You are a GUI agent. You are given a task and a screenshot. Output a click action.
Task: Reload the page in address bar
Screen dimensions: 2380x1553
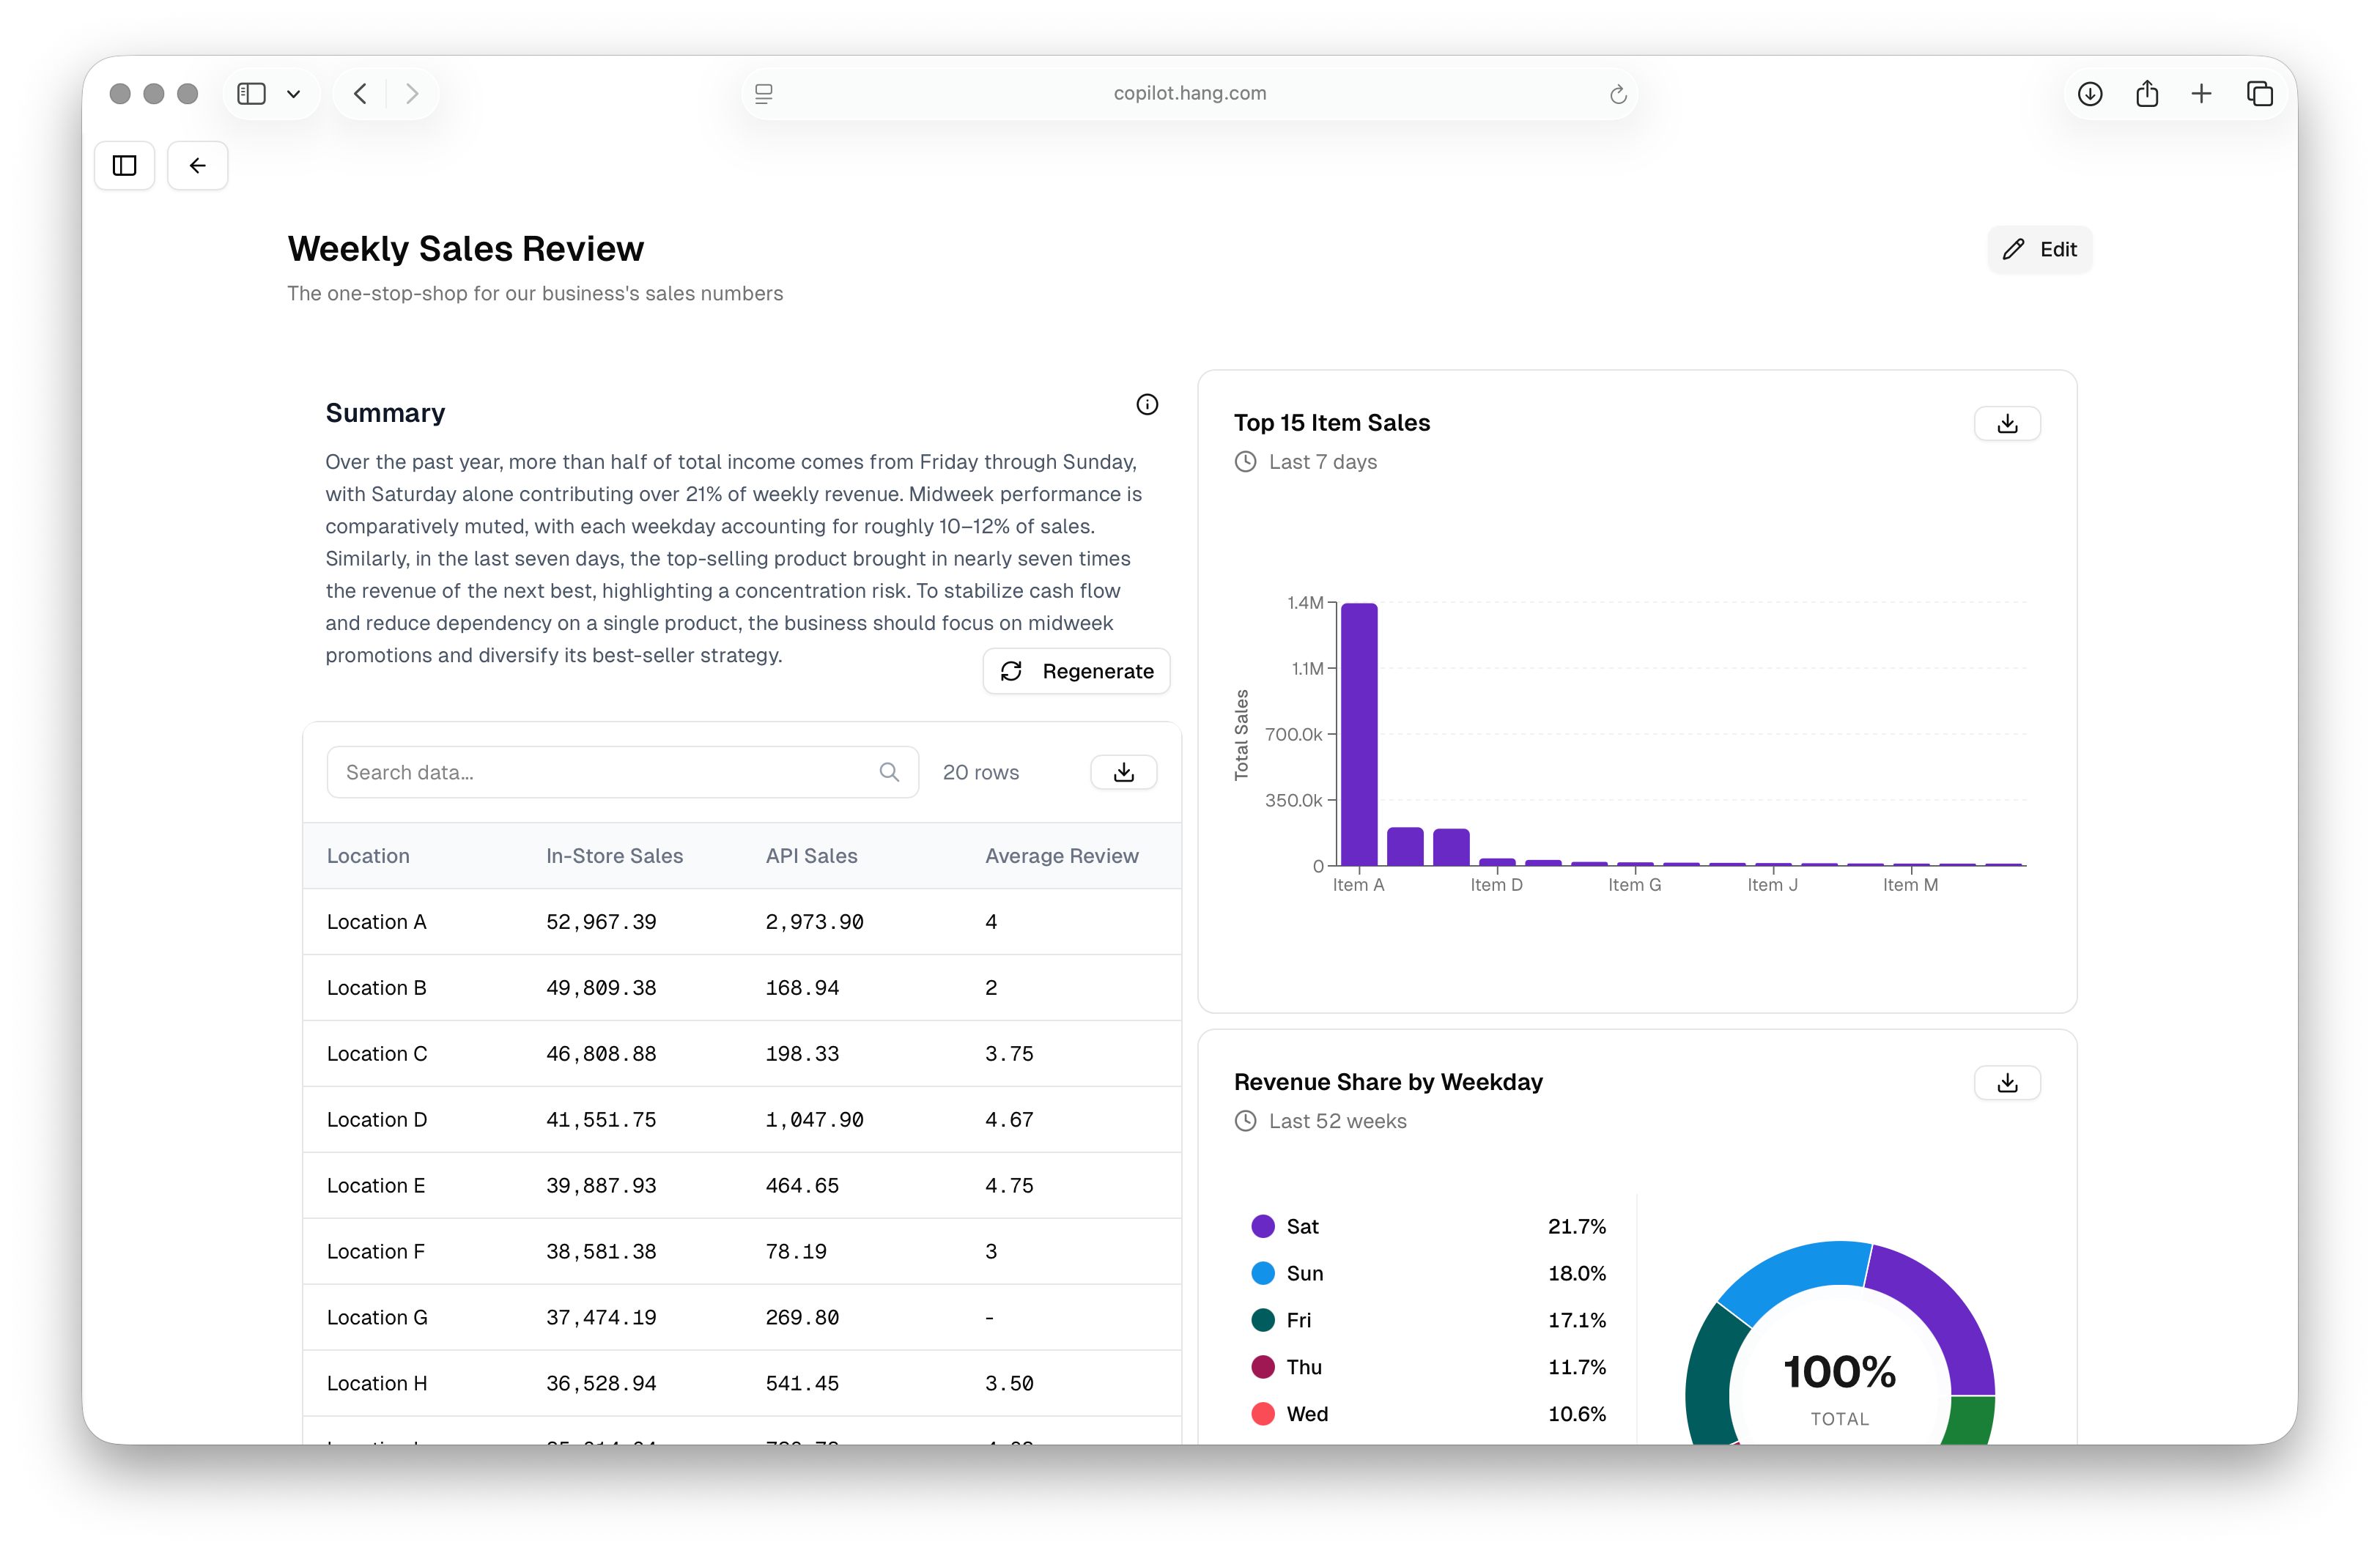pos(1618,94)
